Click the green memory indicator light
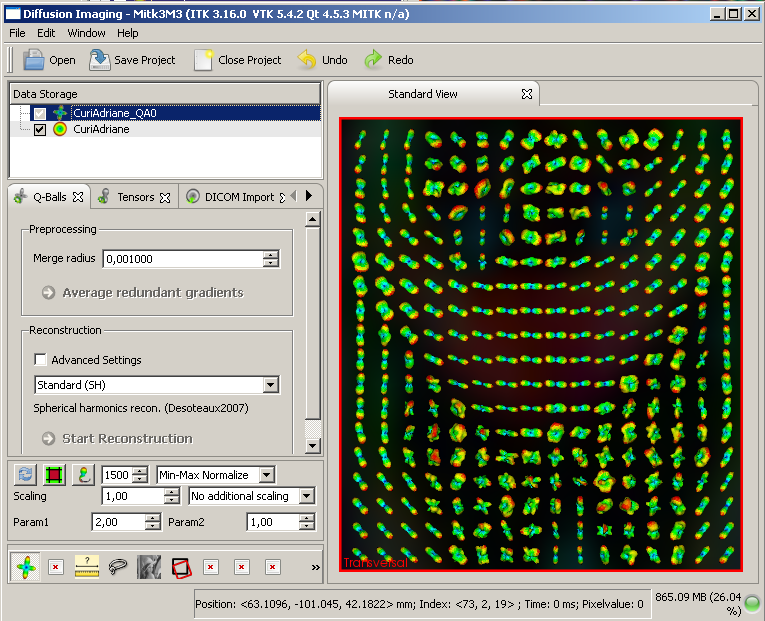Screen dimensions: 765x621 pos(753,603)
